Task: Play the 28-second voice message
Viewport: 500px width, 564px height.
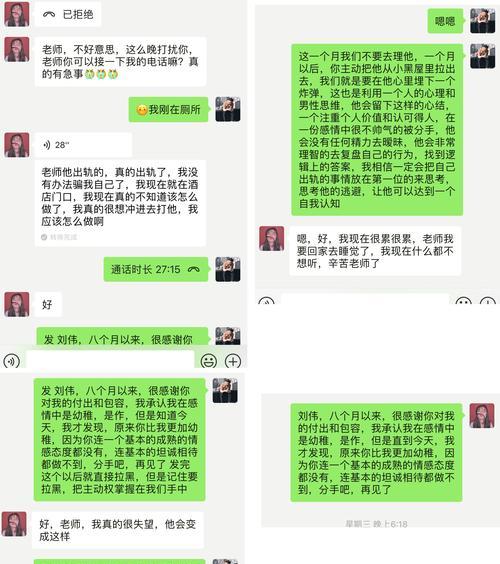Action: point(83,145)
